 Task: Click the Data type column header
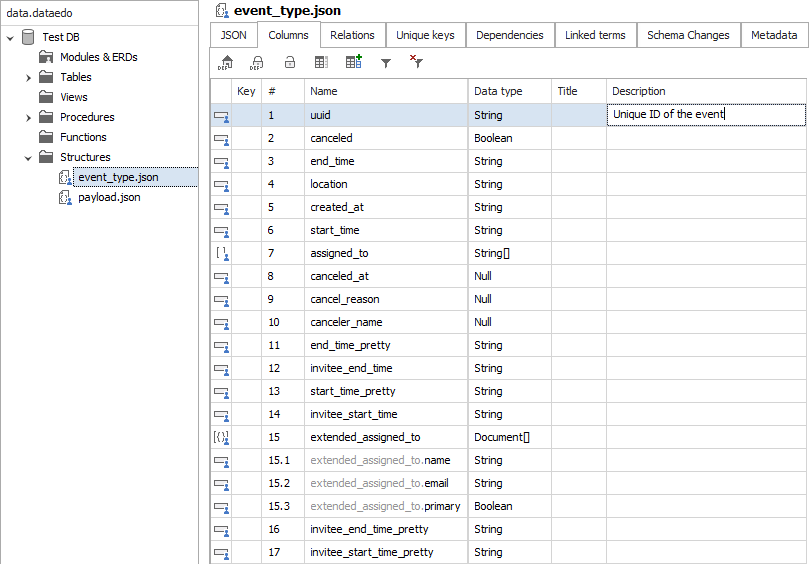(x=498, y=91)
